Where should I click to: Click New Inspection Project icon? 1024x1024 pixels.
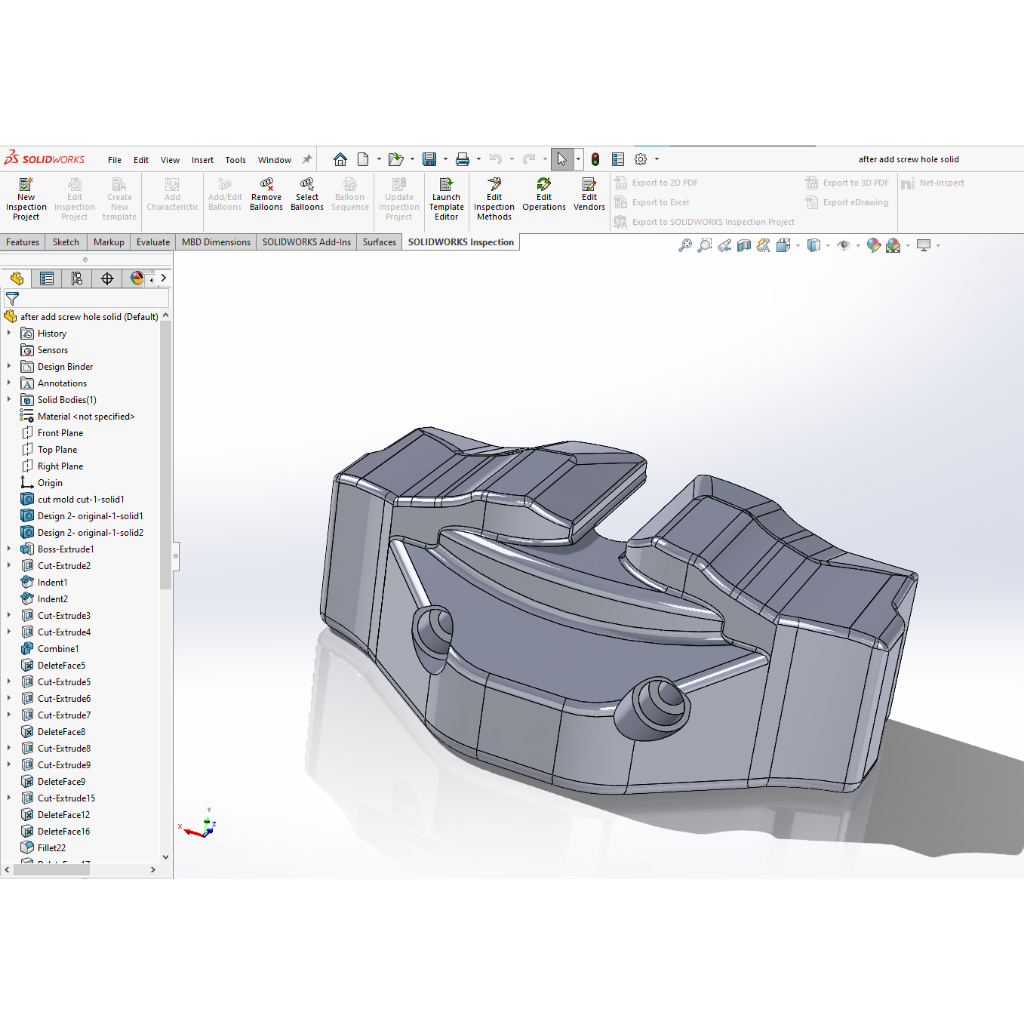26,199
